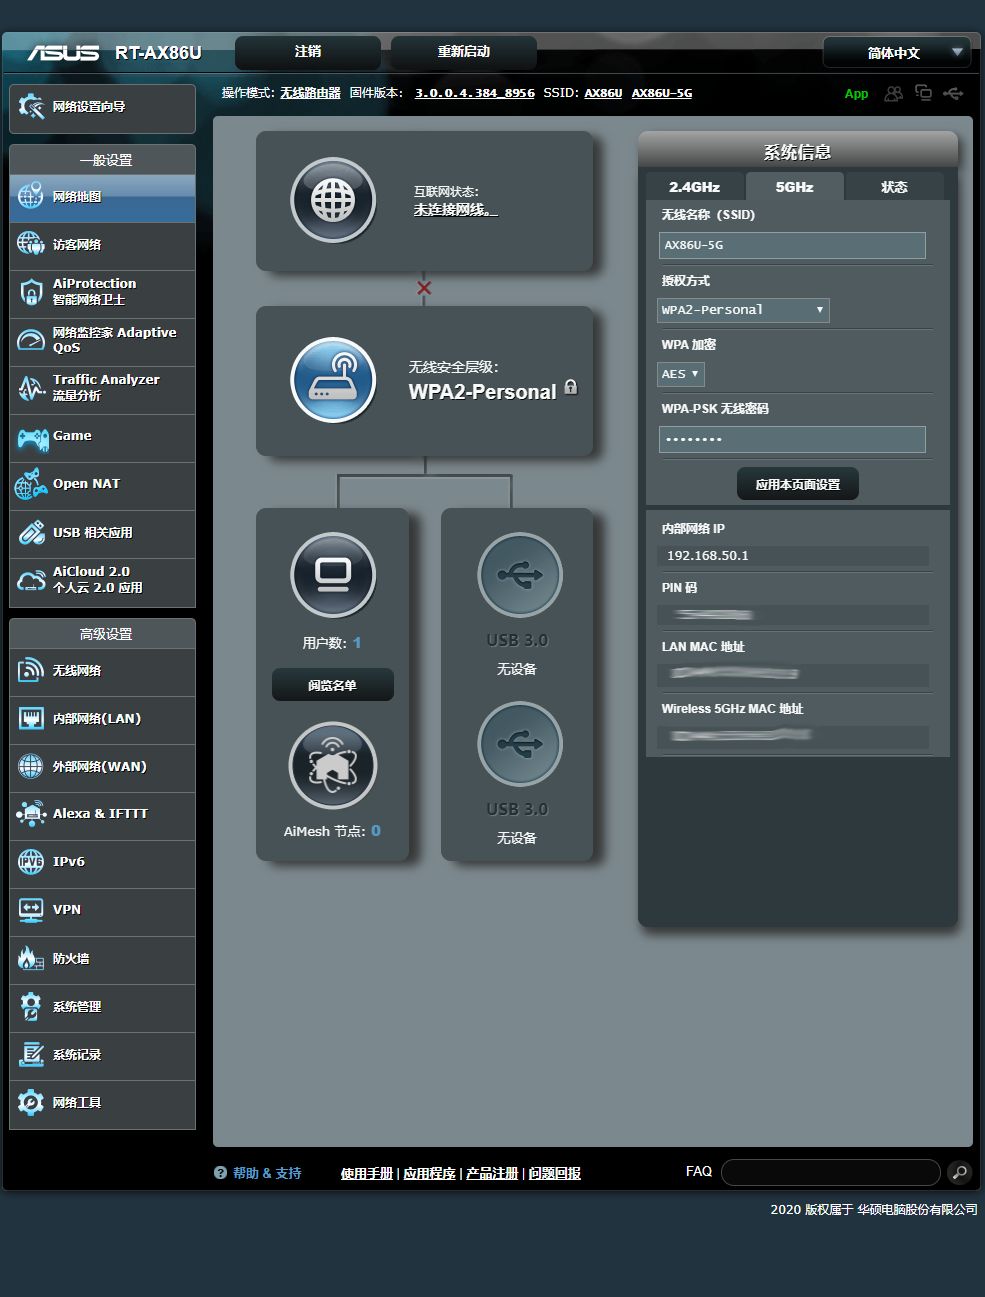
Task: Click the lower USB 3.0 icon
Action: click(520, 744)
